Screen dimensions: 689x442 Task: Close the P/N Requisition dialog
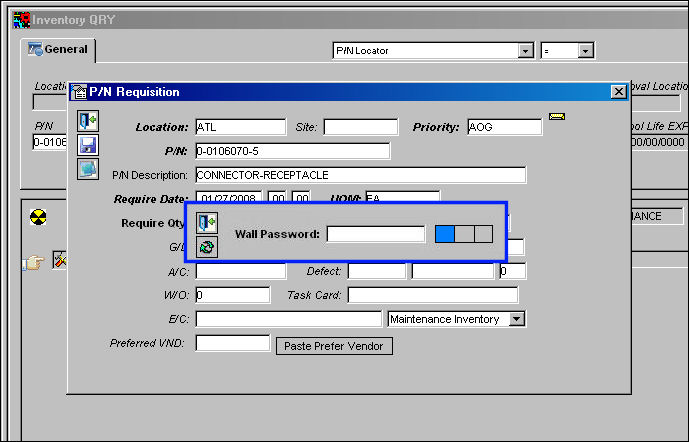[x=619, y=92]
